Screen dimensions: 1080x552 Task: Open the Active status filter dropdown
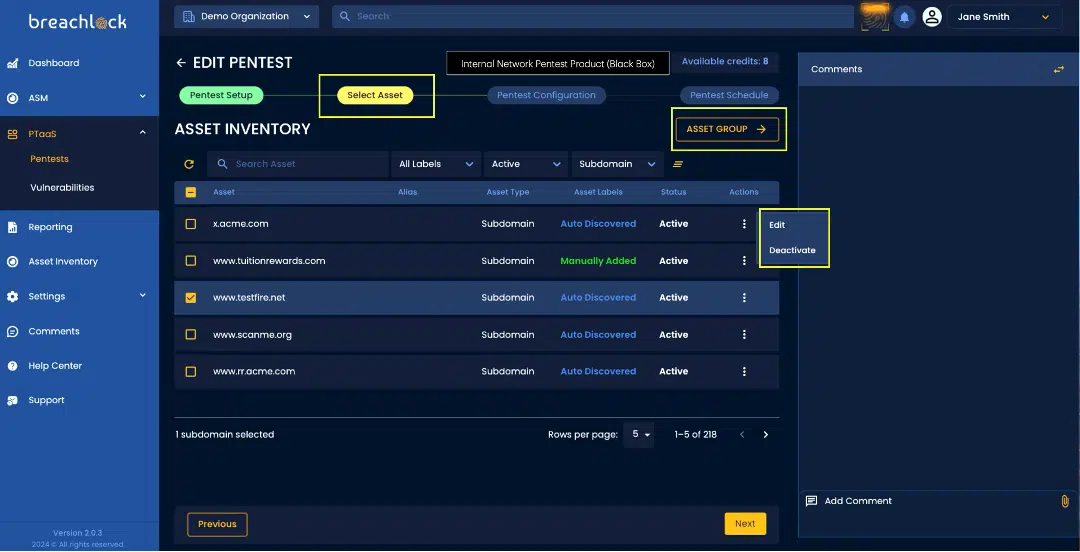click(526, 164)
